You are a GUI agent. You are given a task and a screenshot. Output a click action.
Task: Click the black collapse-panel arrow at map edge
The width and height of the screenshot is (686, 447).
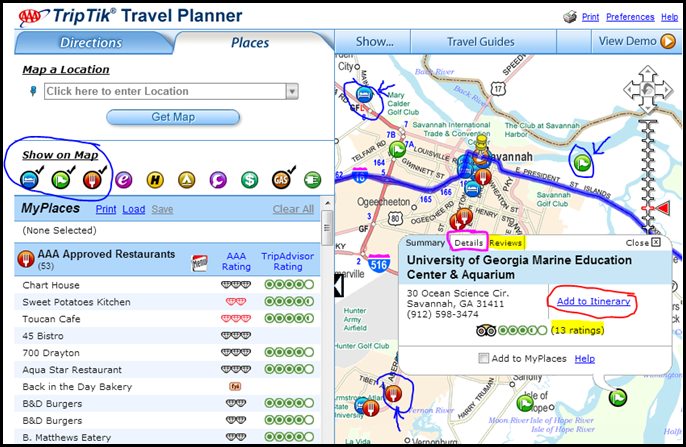tap(339, 286)
